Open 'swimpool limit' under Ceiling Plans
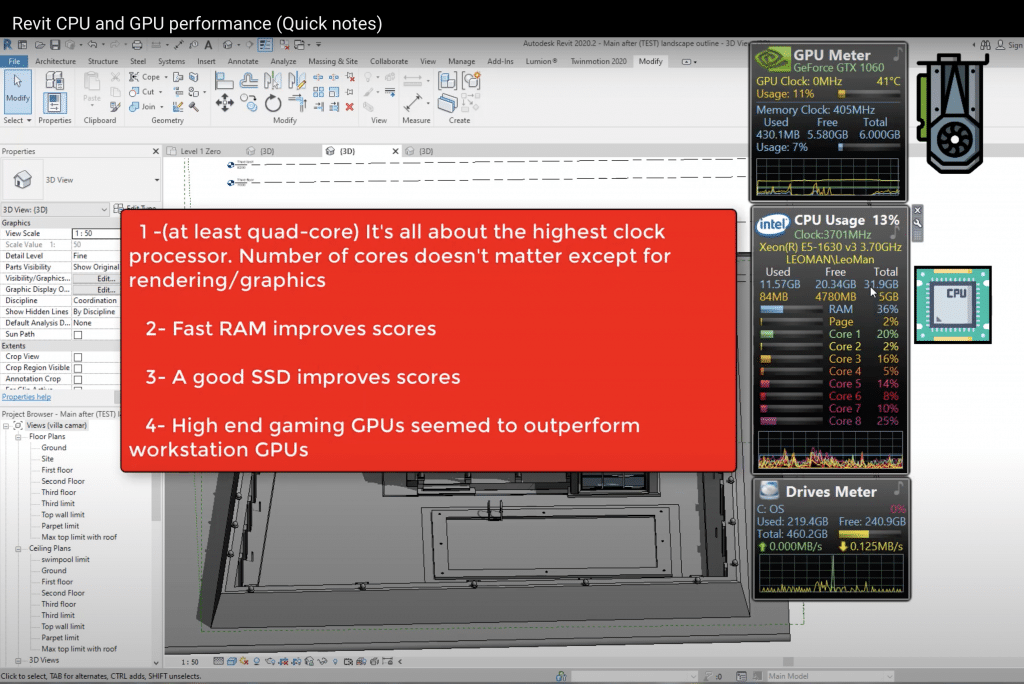The width and height of the screenshot is (1024, 684). [x=65, y=559]
